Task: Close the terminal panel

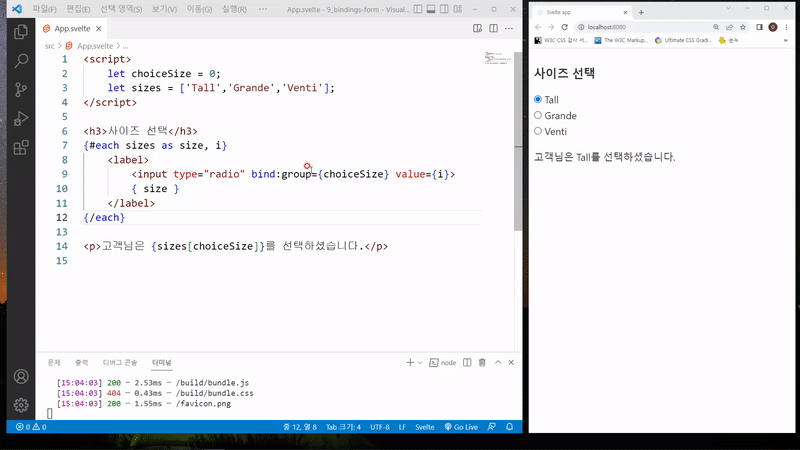Action: point(511,362)
